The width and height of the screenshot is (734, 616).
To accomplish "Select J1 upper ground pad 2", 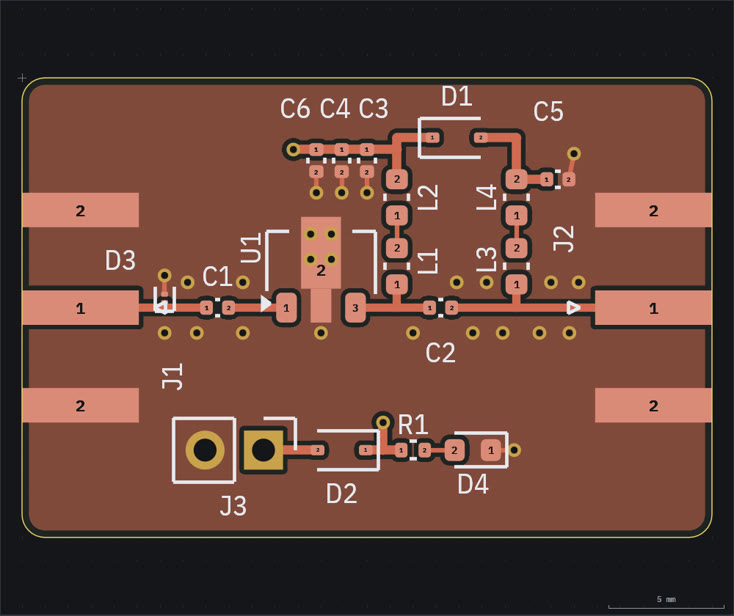I will pyautogui.click(x=81, y=210).
